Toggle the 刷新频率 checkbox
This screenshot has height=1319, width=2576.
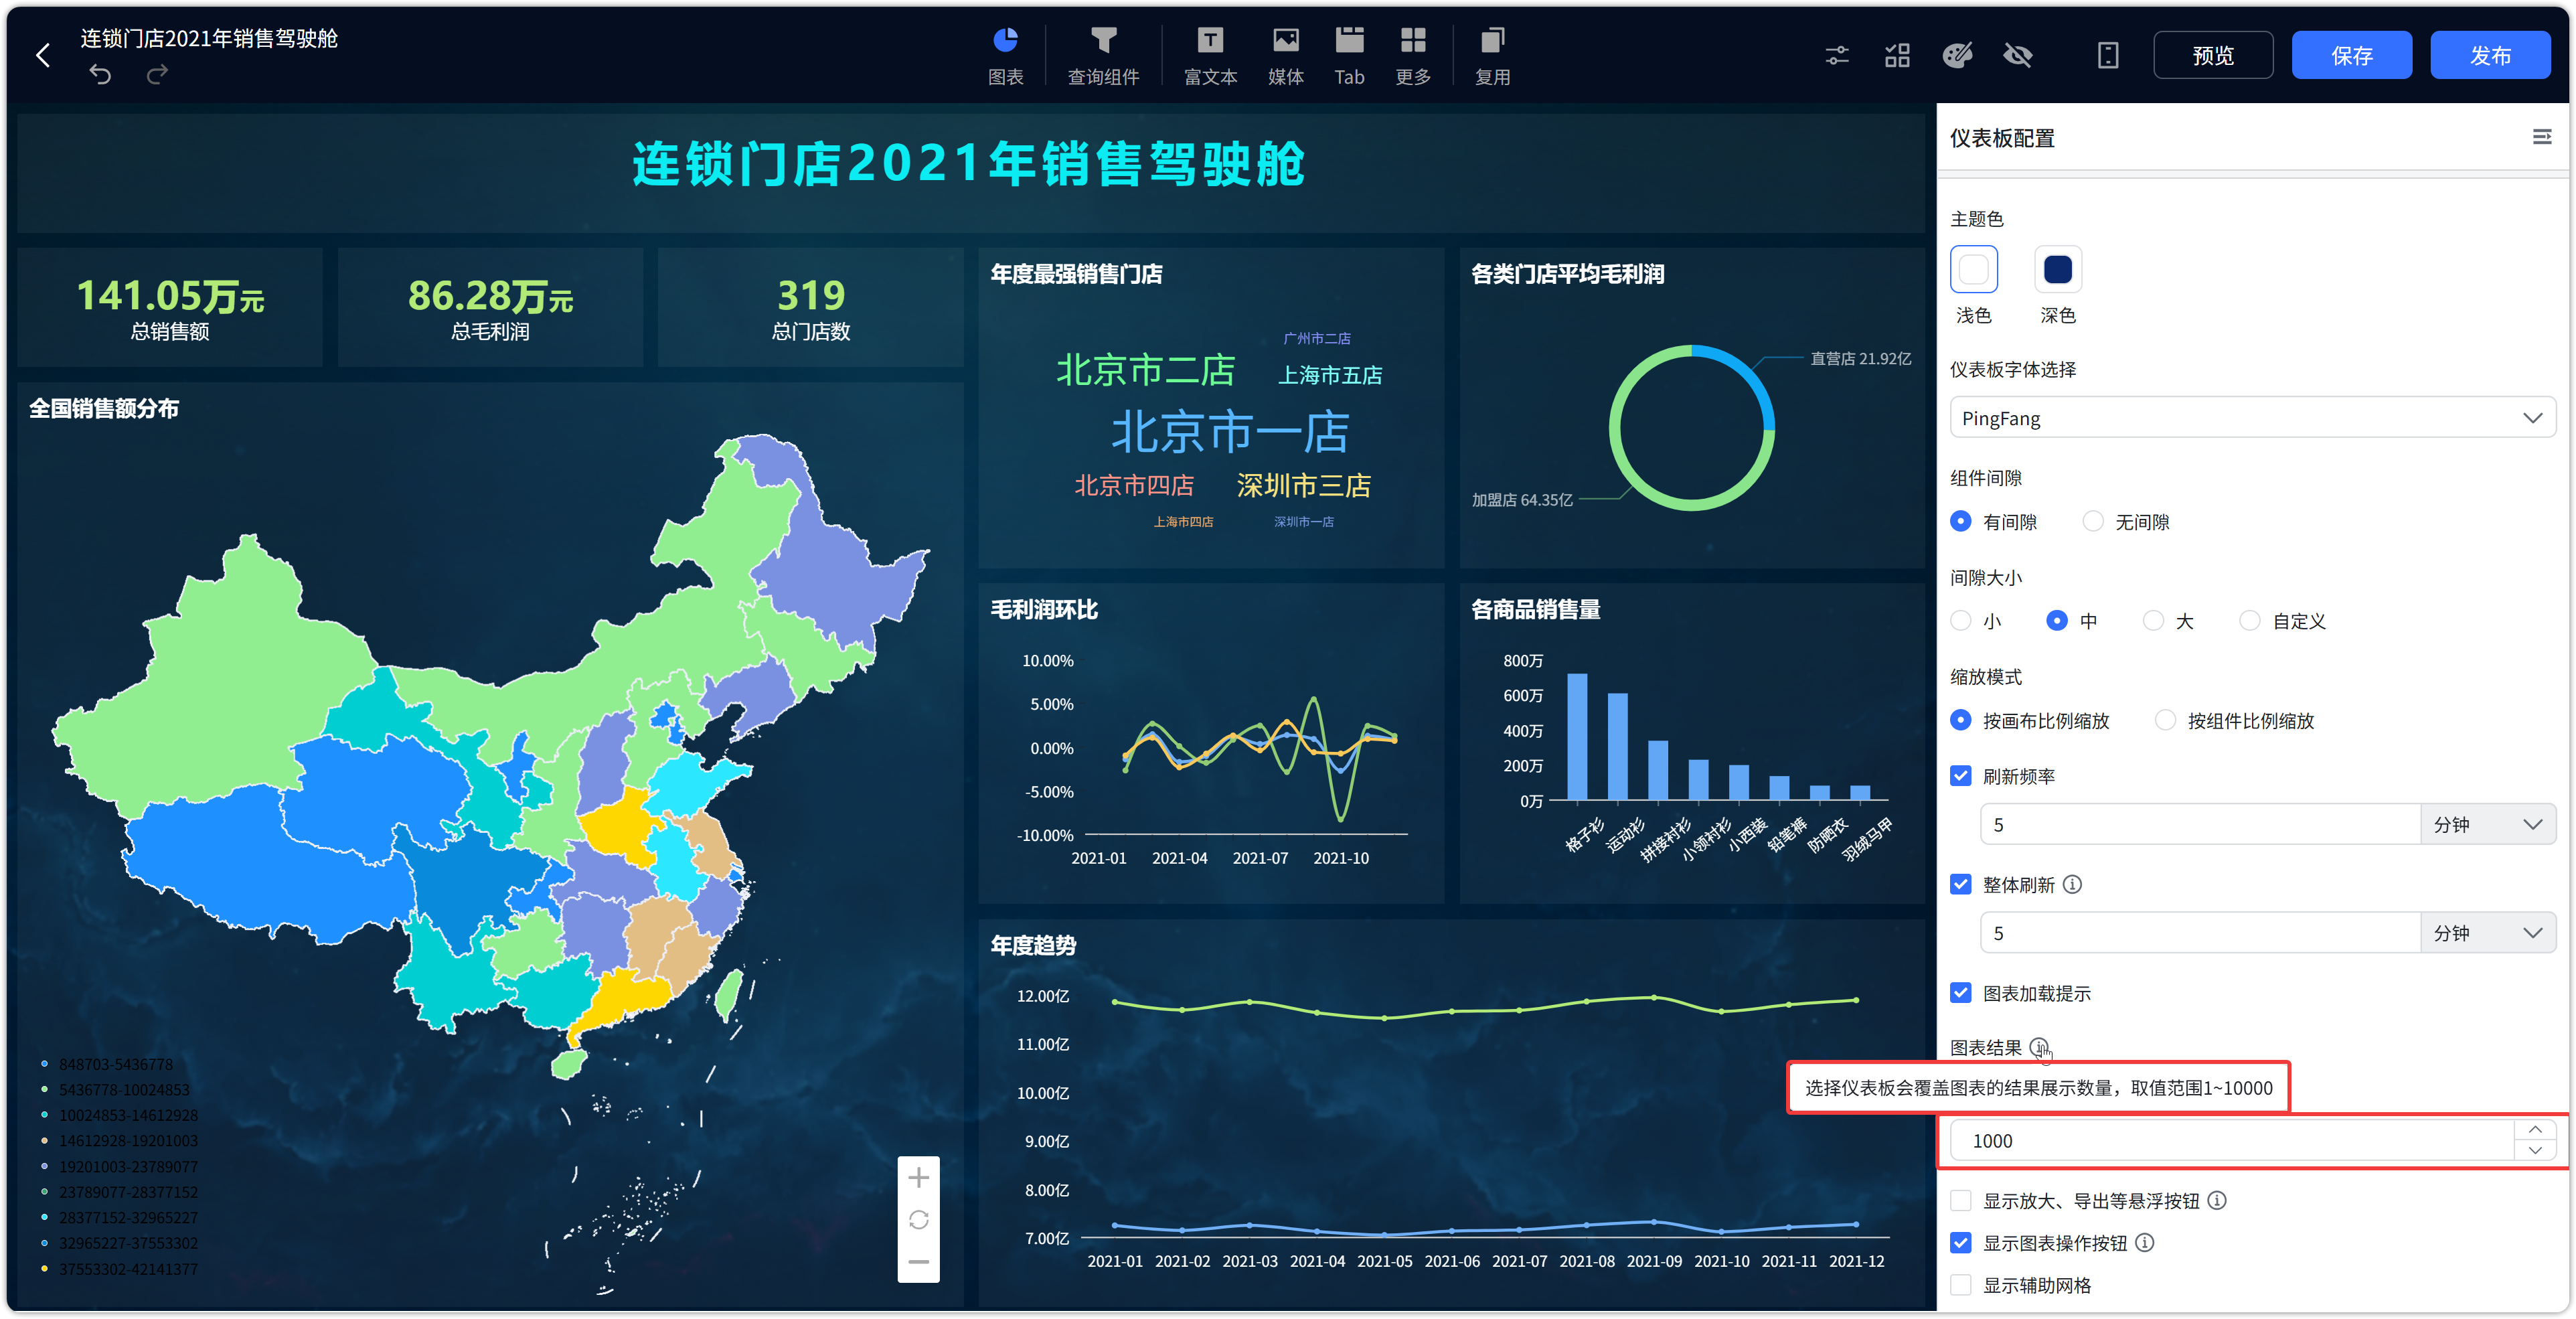(1961, 776)
